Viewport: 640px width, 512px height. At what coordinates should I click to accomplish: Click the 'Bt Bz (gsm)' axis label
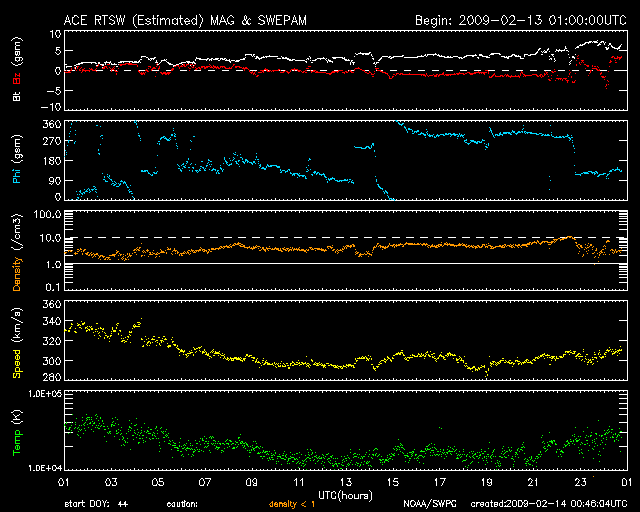point(17,69)
